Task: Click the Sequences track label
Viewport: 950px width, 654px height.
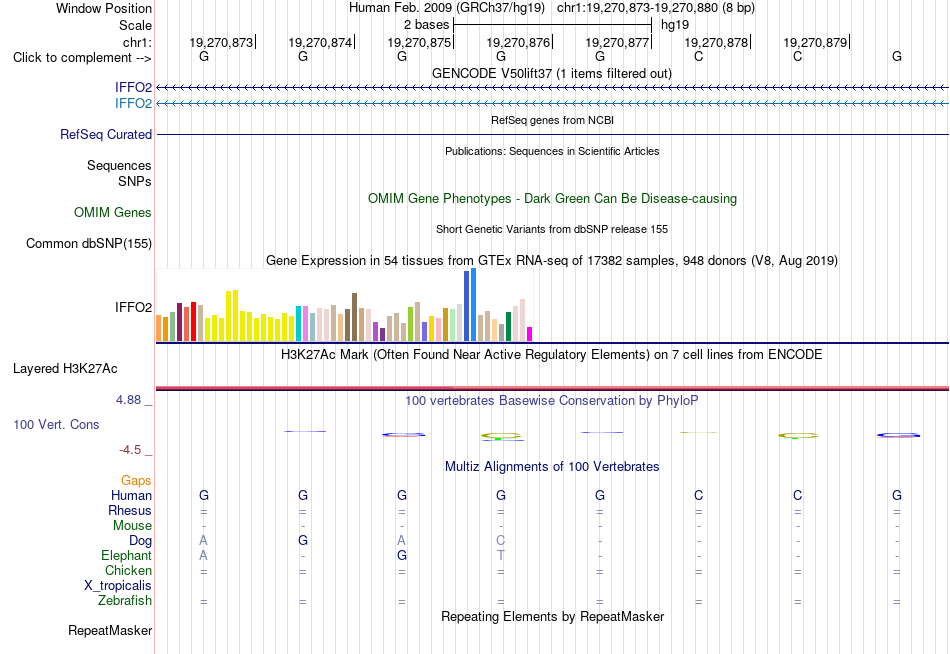Action: click(x=119, y=165)
